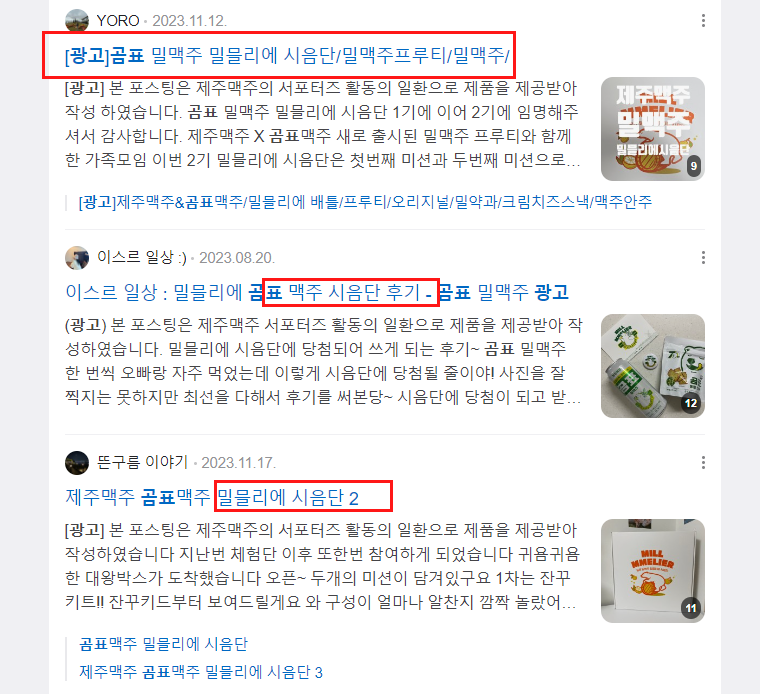The height and width of the screenshot is (694, 760).
Task: Open beer can thumbnail with 12 photos
Action: [652, 366]
